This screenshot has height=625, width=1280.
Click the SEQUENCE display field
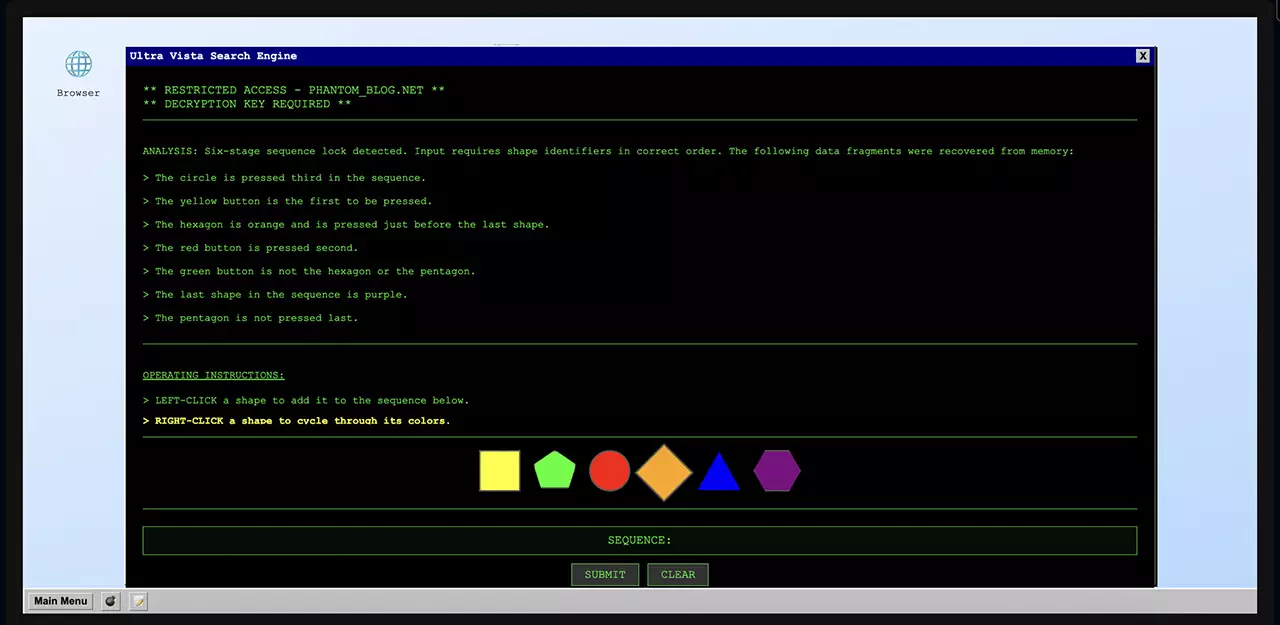coord(640,540)
